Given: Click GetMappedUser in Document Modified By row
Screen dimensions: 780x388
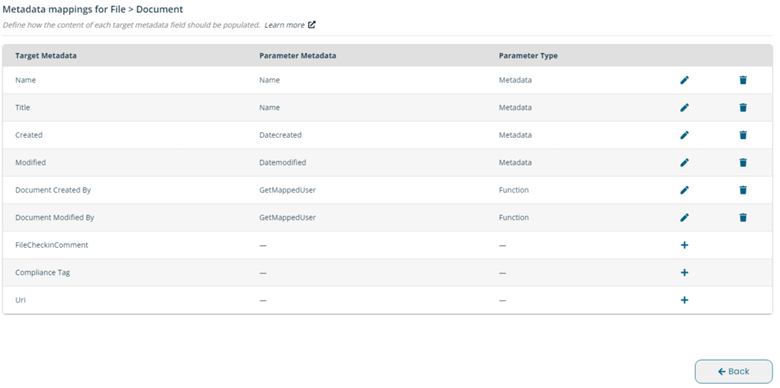Looking at the screenshot, I should pos(288,217).
